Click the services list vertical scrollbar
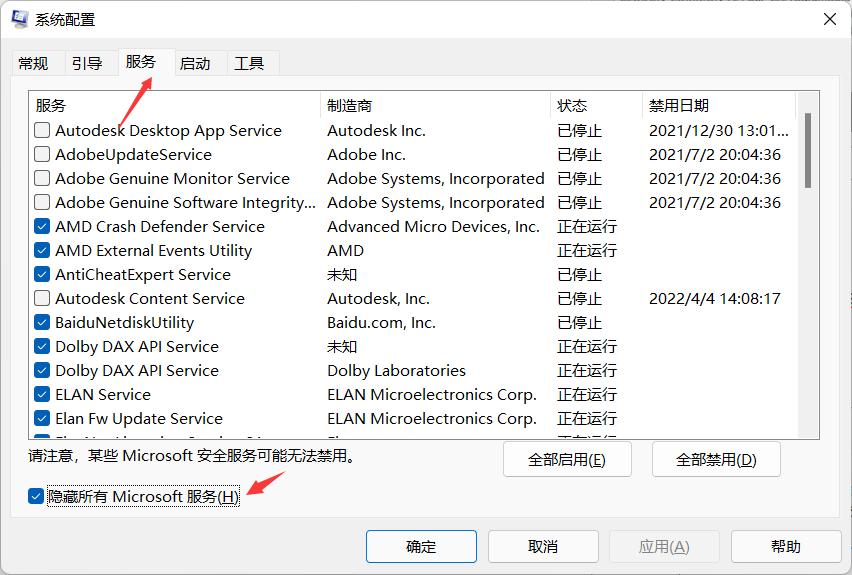Screen dimensions: 852x575 point(808,150)
